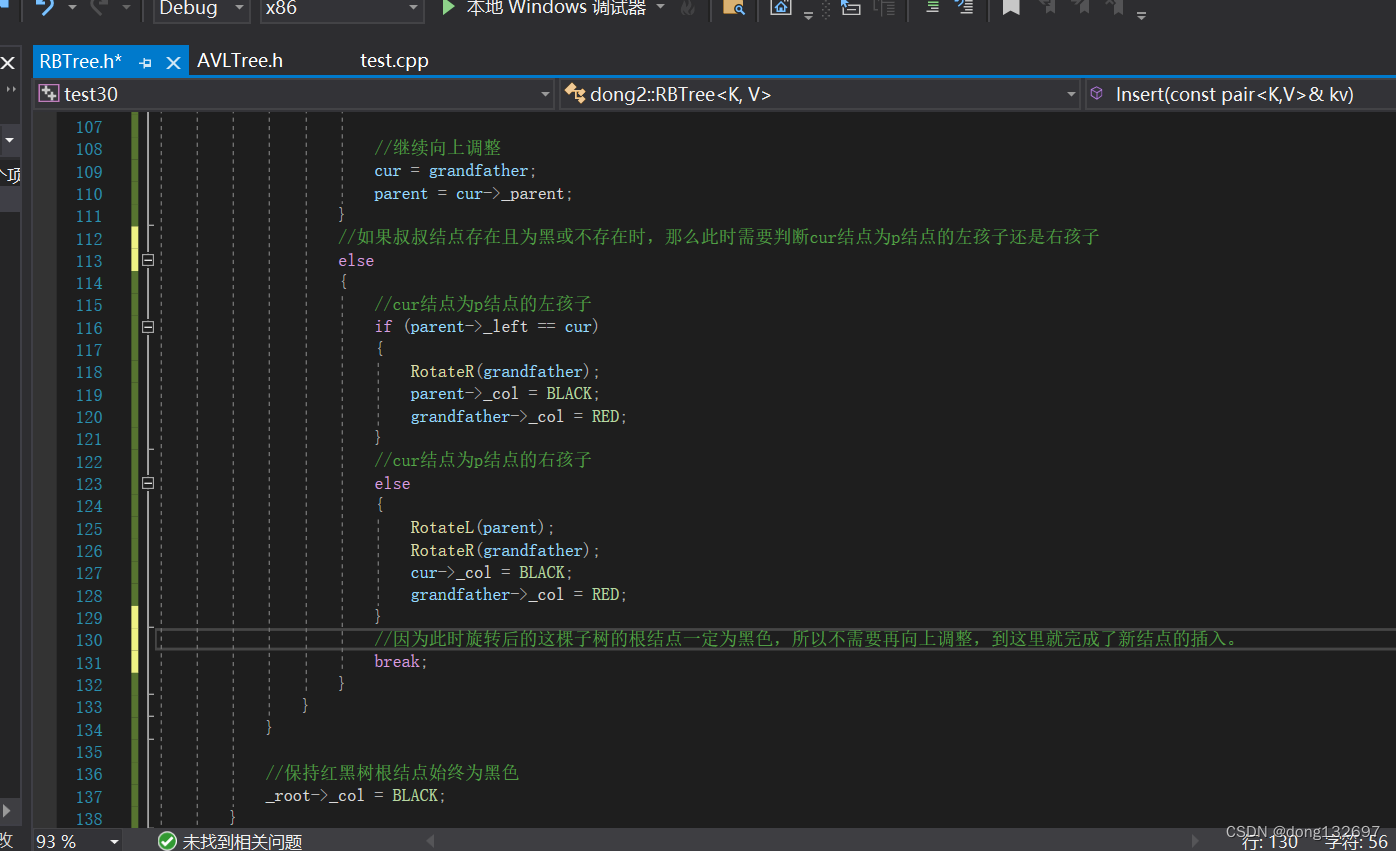Click the greyed hierarchy list toolbar icon
The image size is (1396, 851).
(x=884, y=8)
